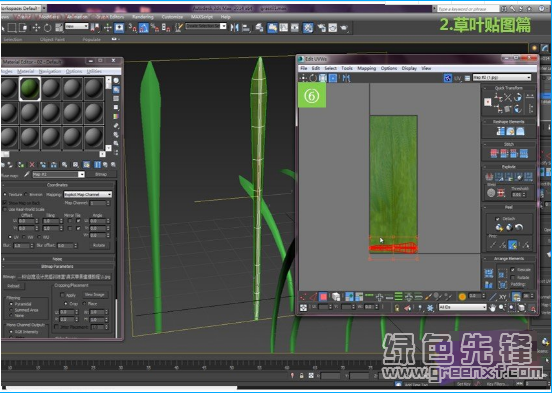
Task: Click the Reset Peel icon in Peel rollout
Action: [519, 227]
